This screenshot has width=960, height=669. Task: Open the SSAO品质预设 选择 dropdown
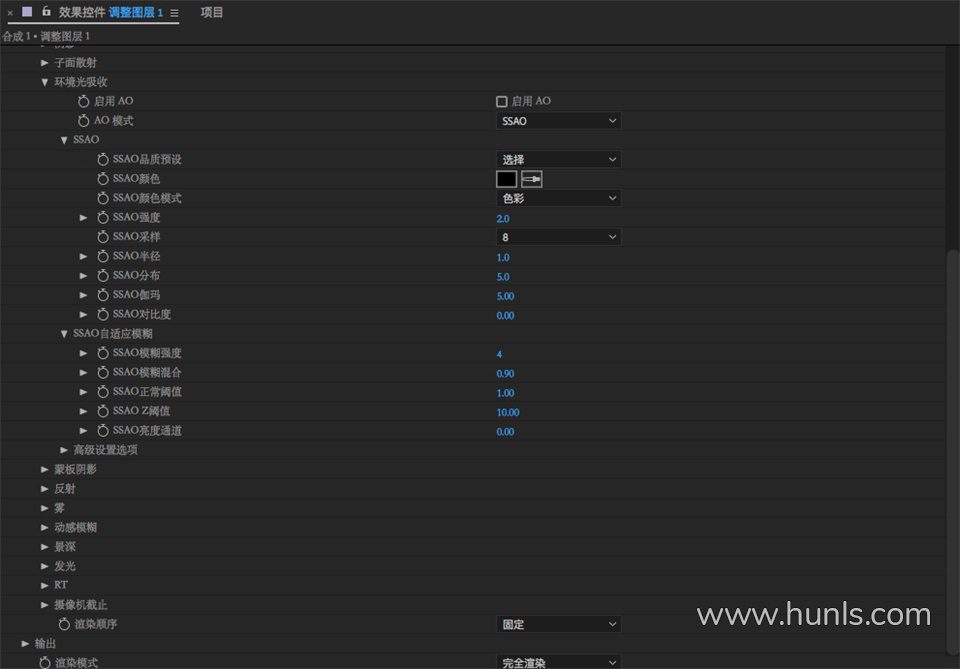(x=558, y=159)
